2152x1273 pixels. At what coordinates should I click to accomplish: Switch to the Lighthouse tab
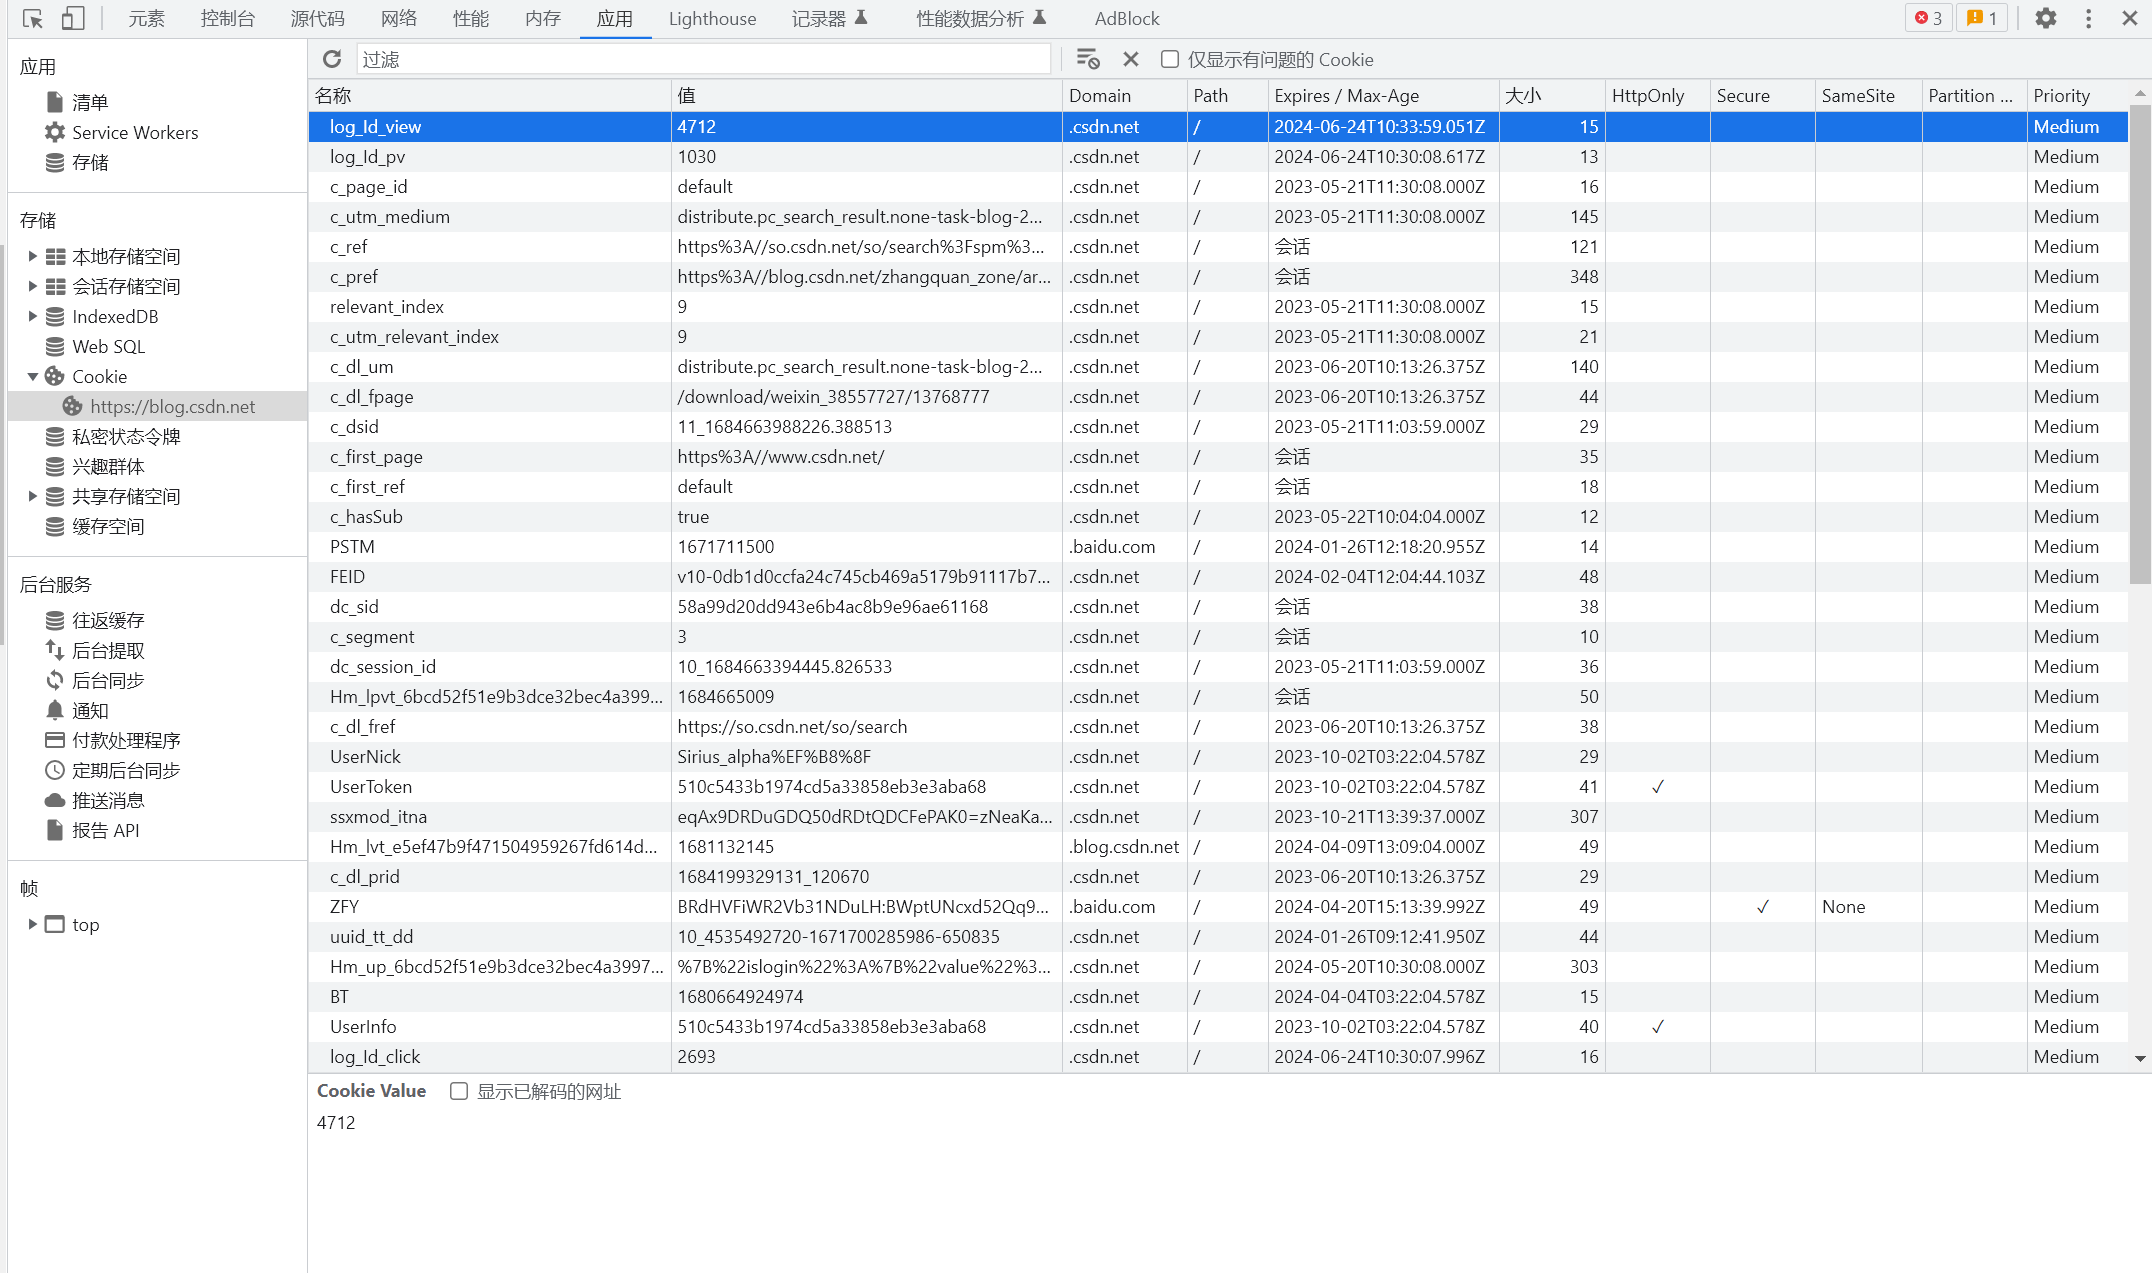tap(712, 18)
